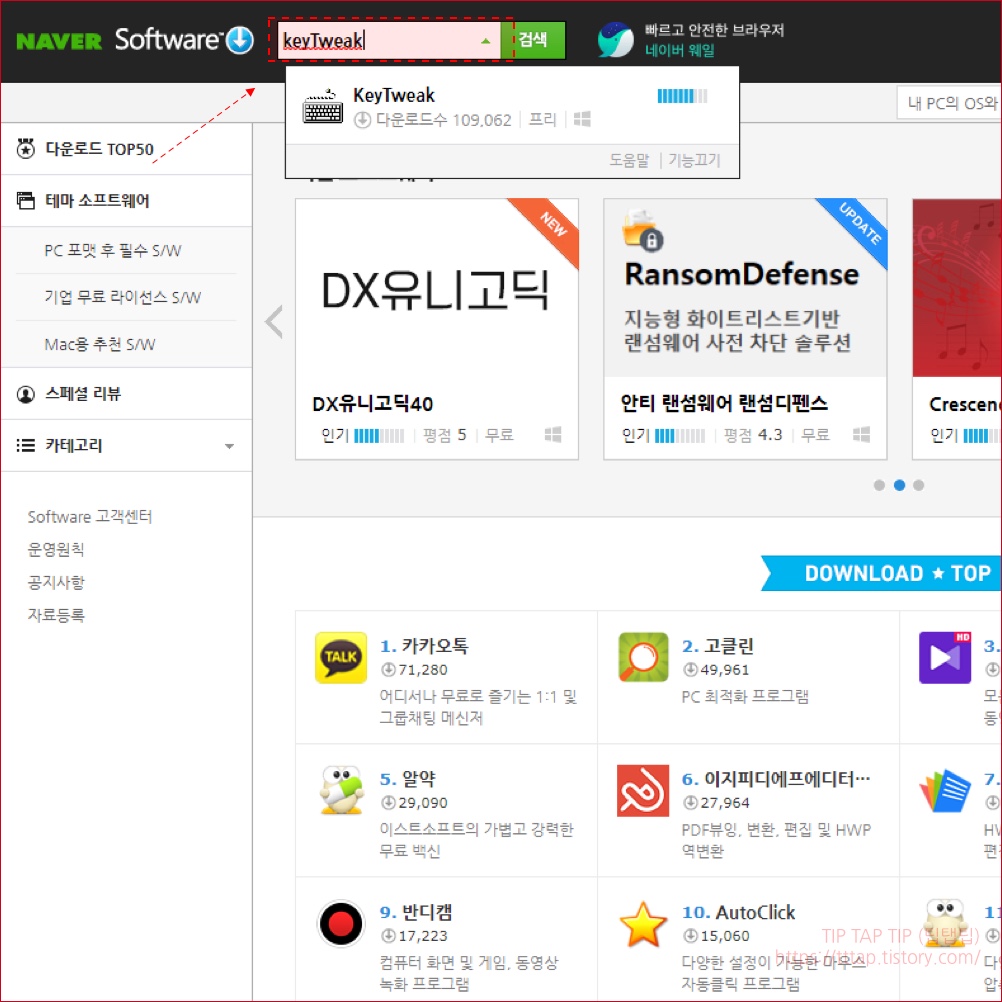Open 공지사항 link
Screen dimensions: 1002x1002
56,582
